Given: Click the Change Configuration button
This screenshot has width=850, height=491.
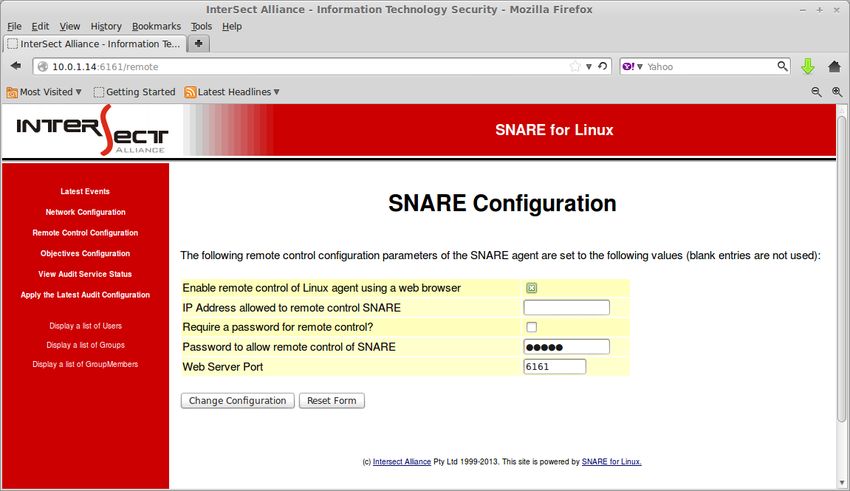Looking at the screenshot, I should click(x=237, y=400).
